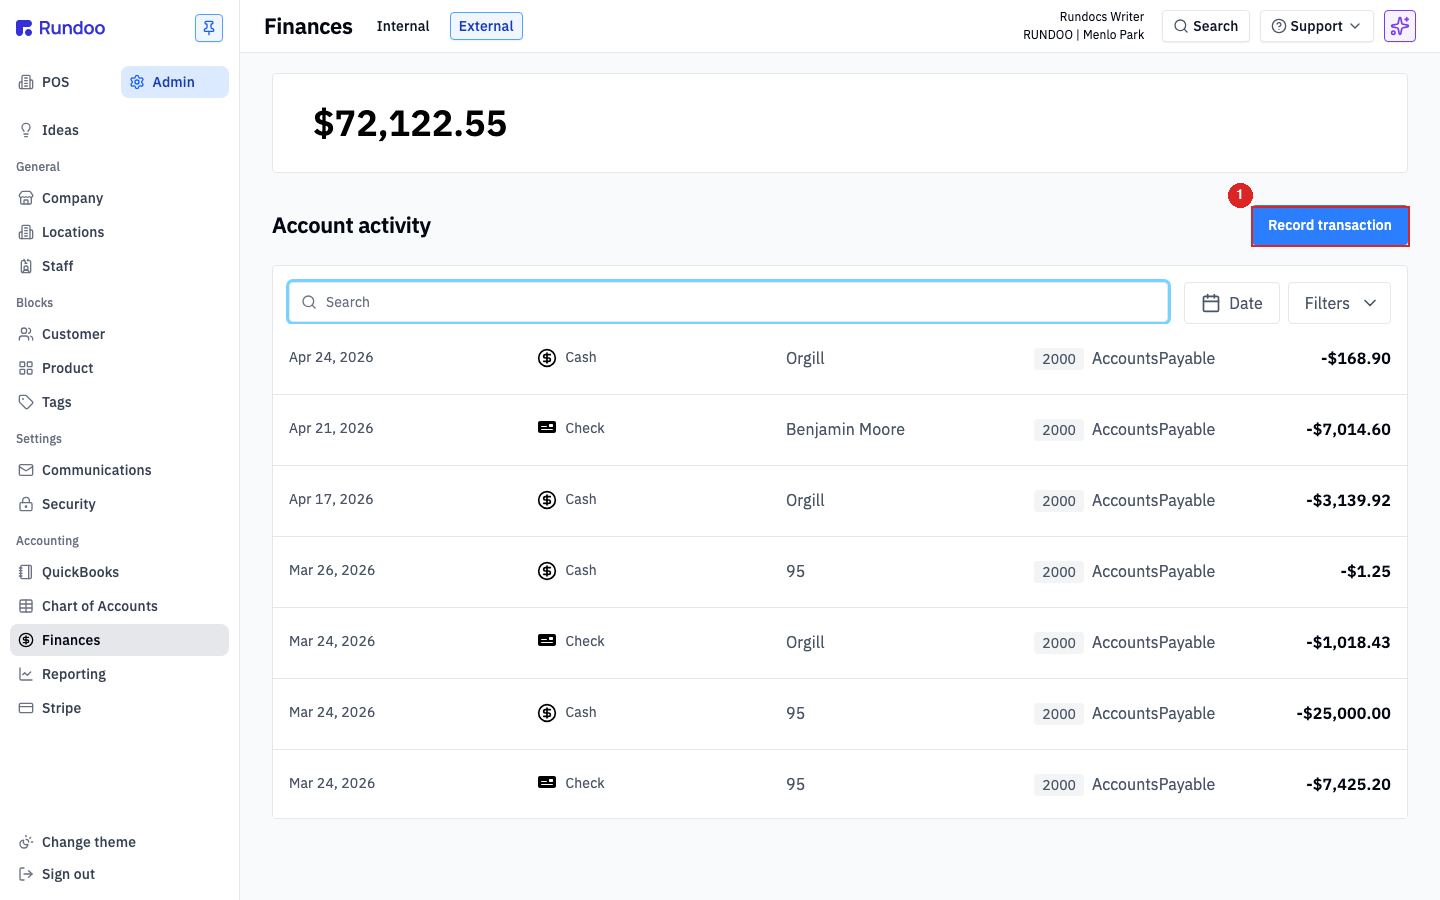1440x900 pixels.
Task: Click the dollar icon beside Finances
Action: click(26, 640)
